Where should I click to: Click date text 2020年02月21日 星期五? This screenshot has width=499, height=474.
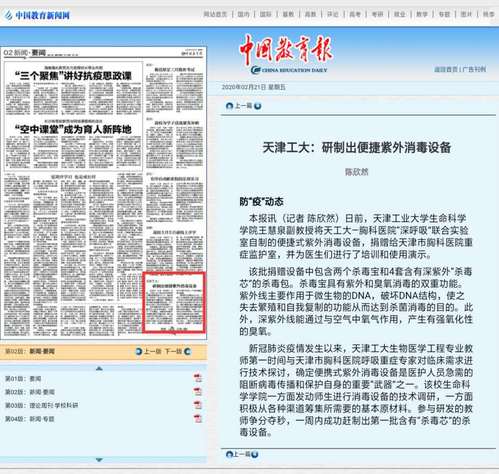point(253,87)
